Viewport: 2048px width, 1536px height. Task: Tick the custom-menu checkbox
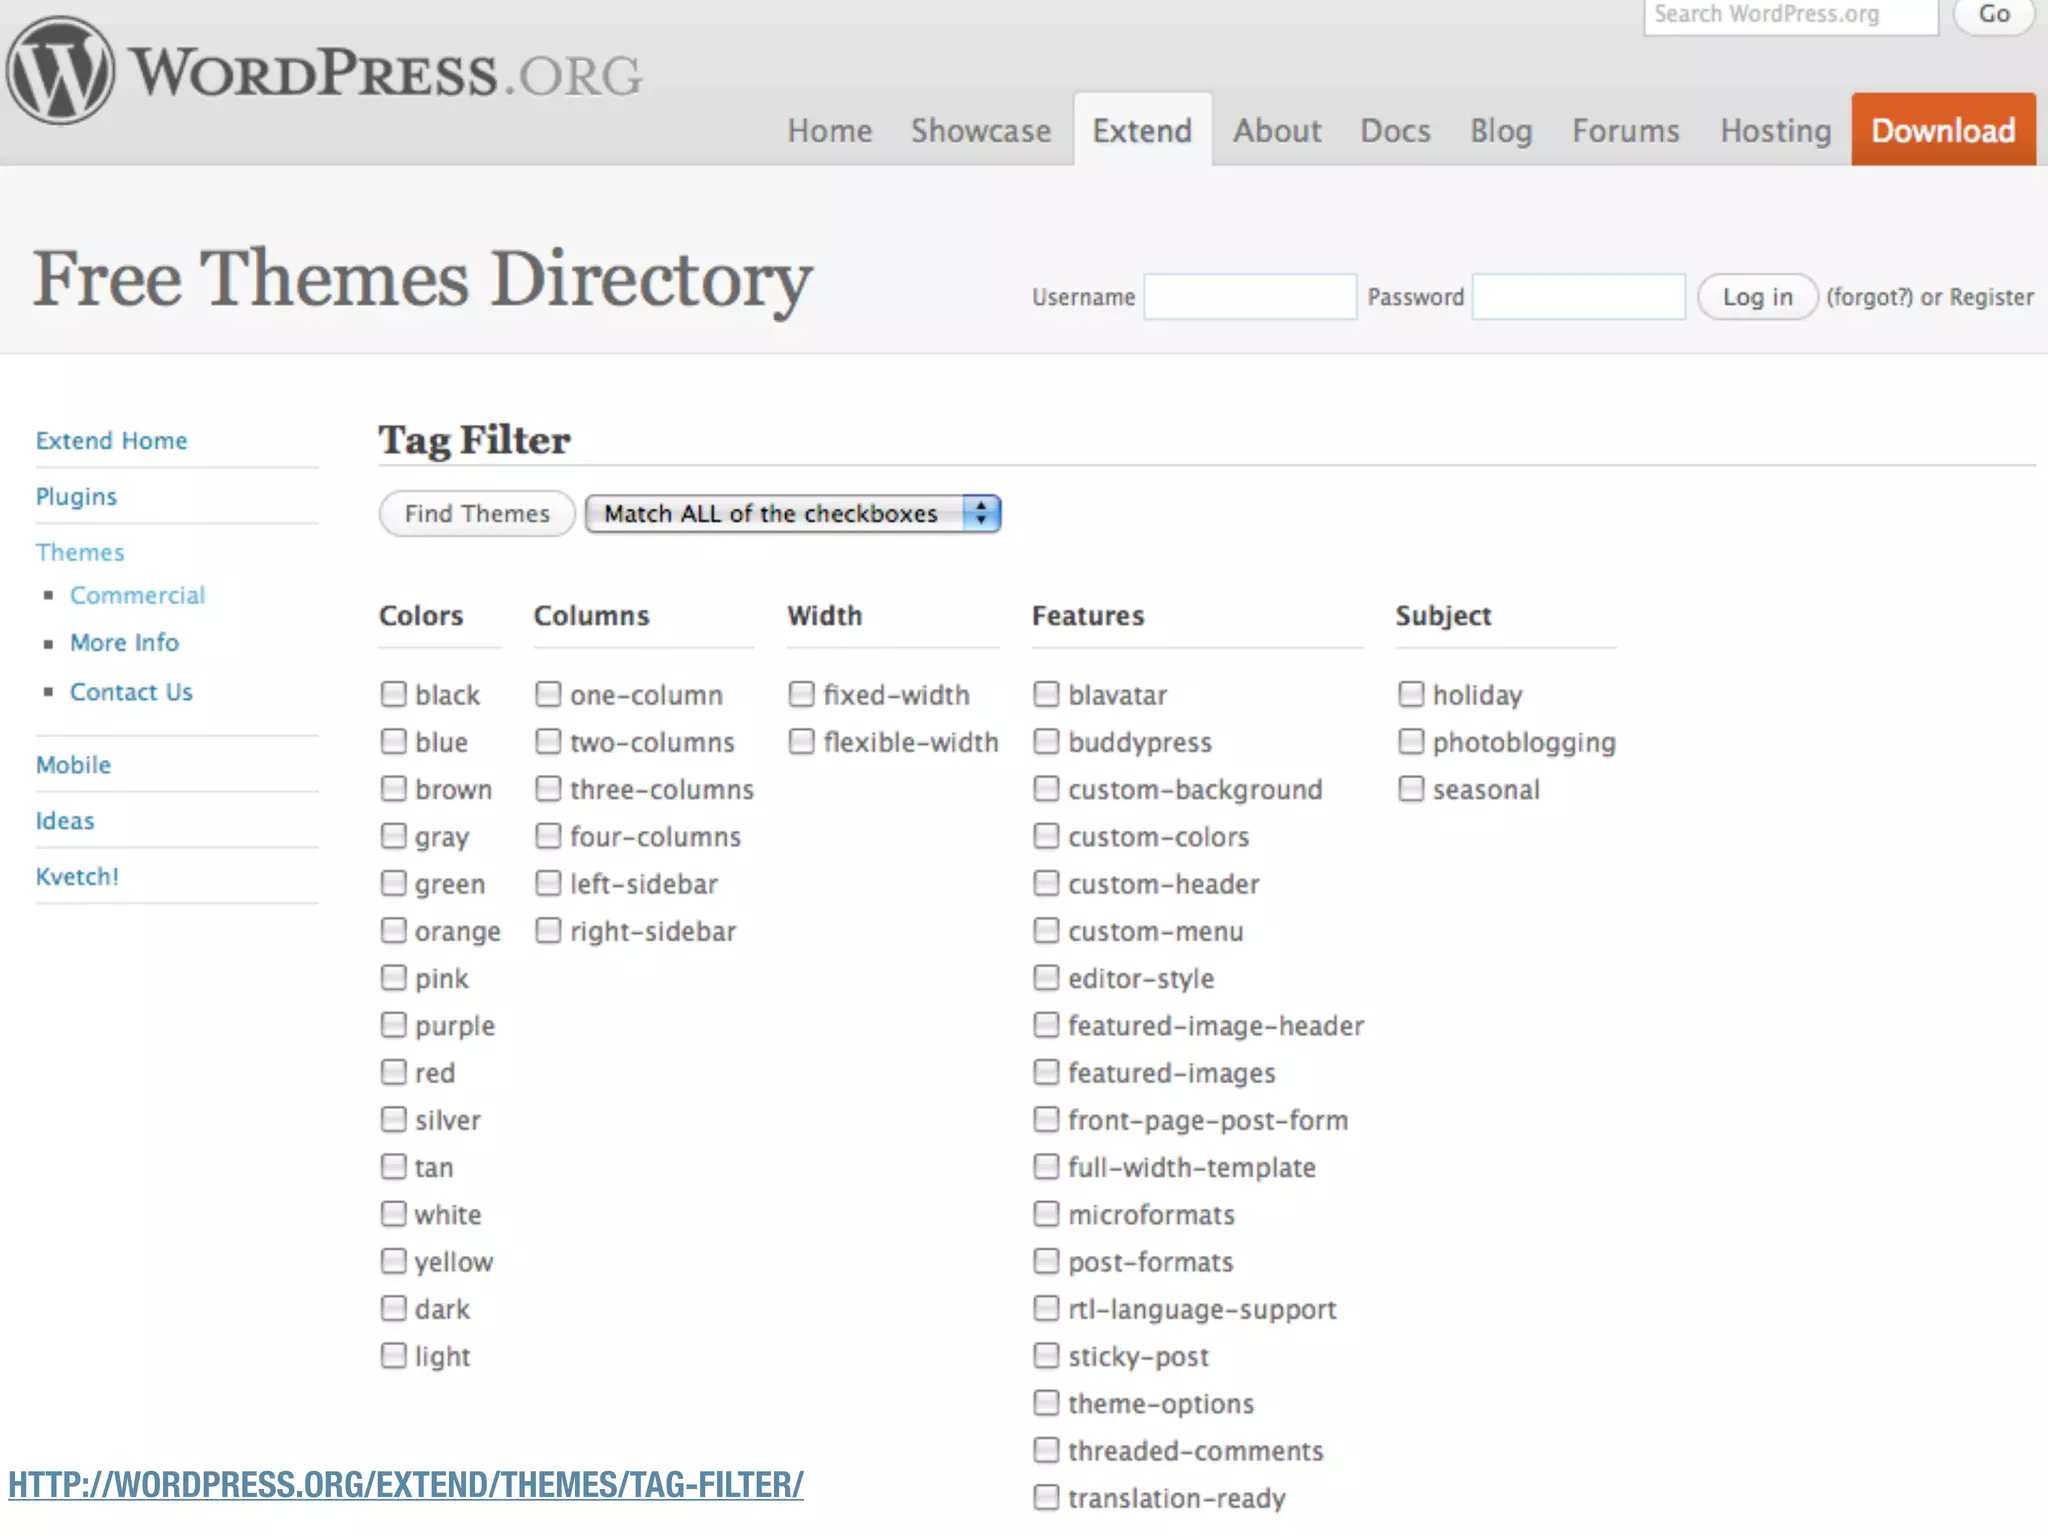(x=1046, y=930)
